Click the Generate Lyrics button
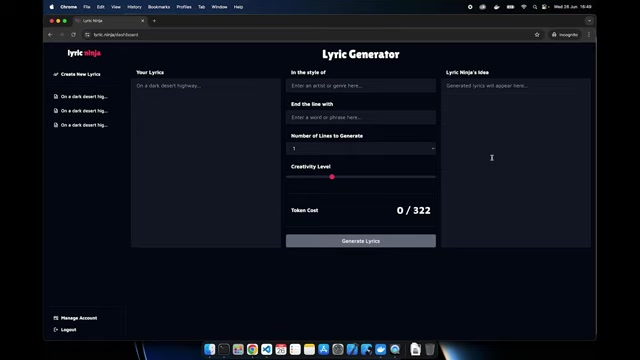Image resolution: width=640 pixels, height=360 pixels. coord(361,241)
